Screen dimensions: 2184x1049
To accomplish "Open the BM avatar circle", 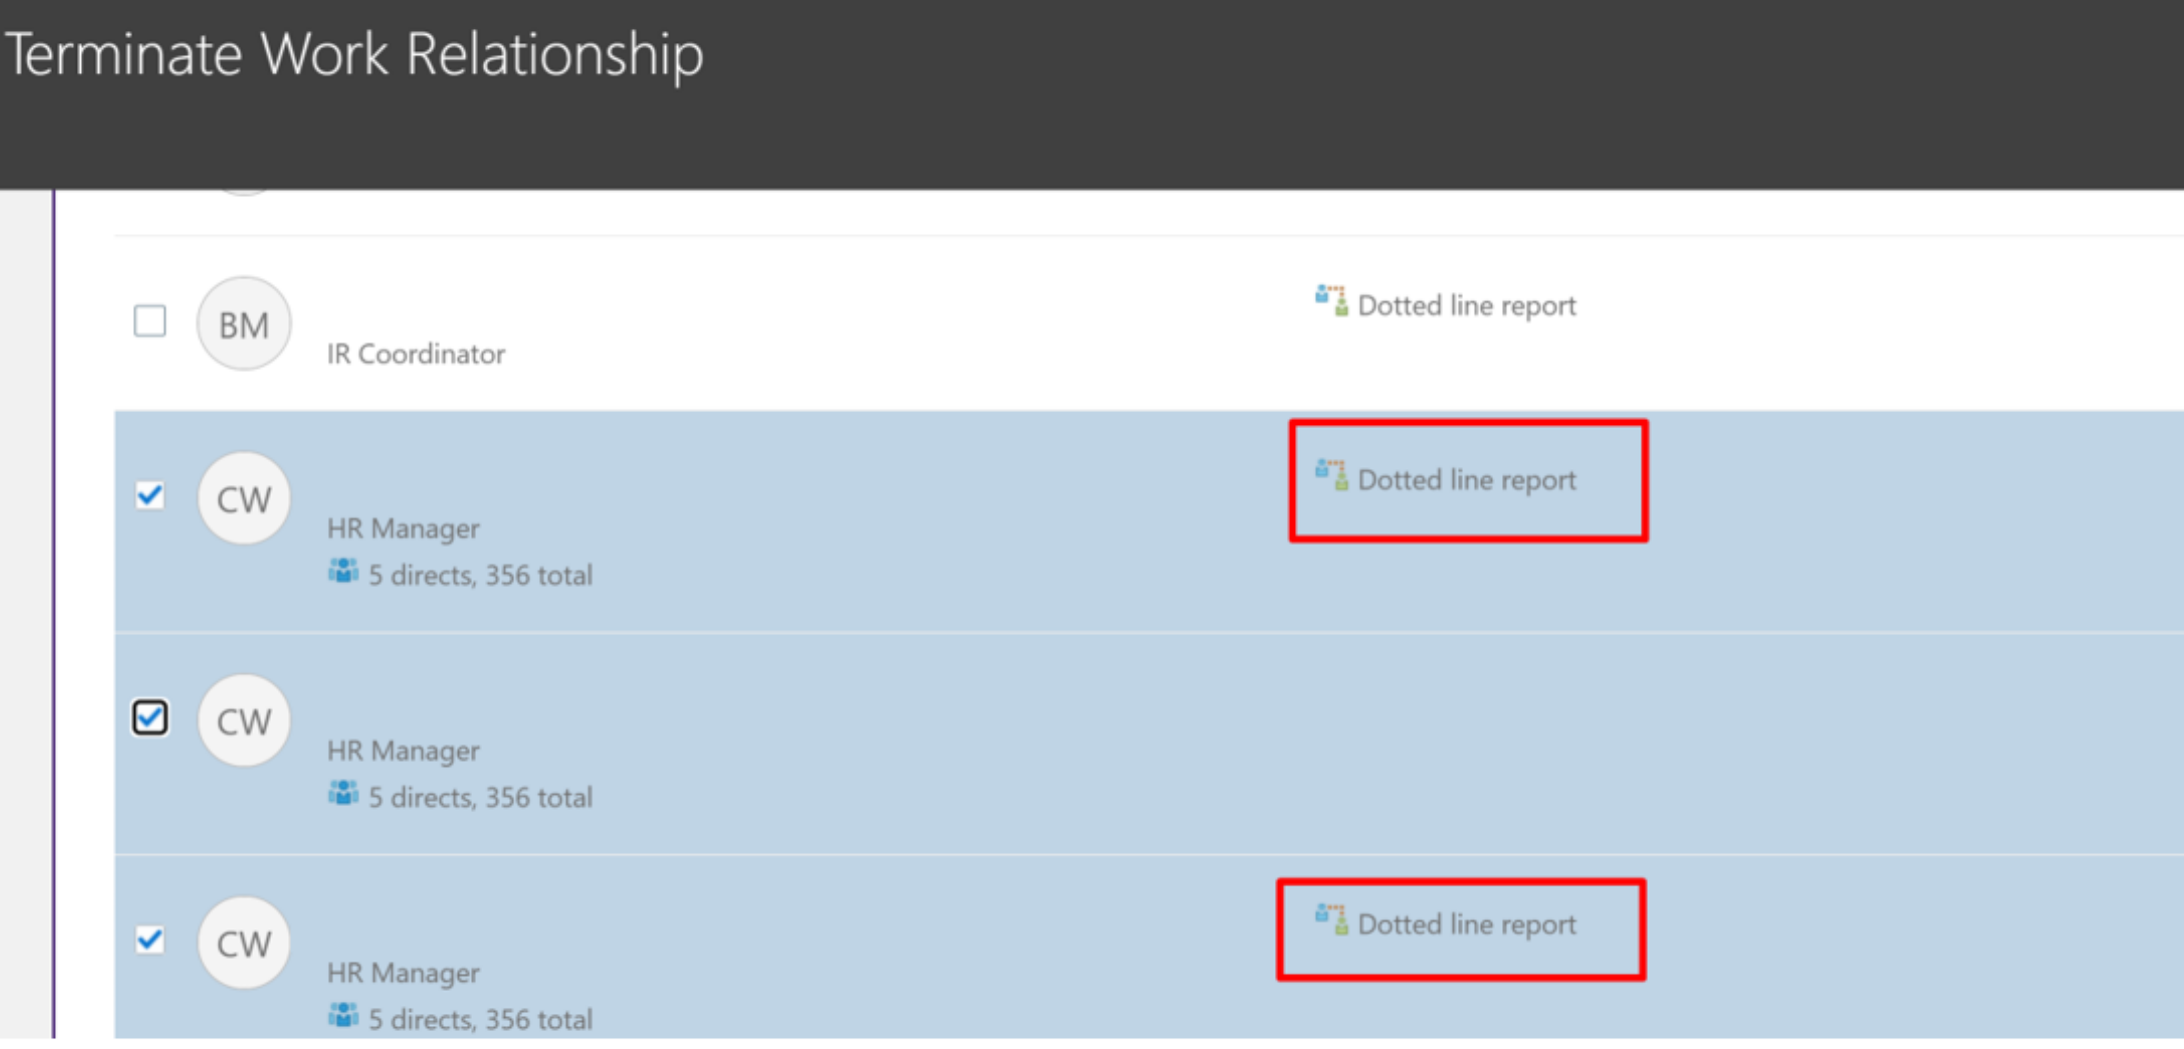I will pos(243,323).
